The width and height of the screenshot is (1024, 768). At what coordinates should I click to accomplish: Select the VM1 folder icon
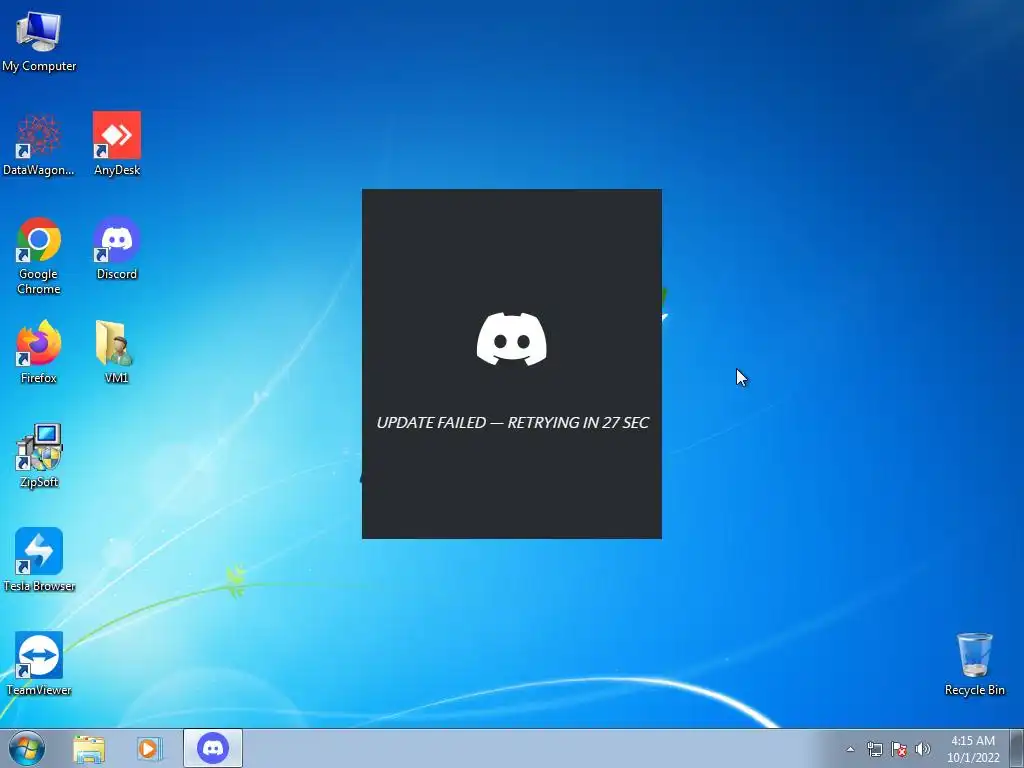(x=116, y=353)
